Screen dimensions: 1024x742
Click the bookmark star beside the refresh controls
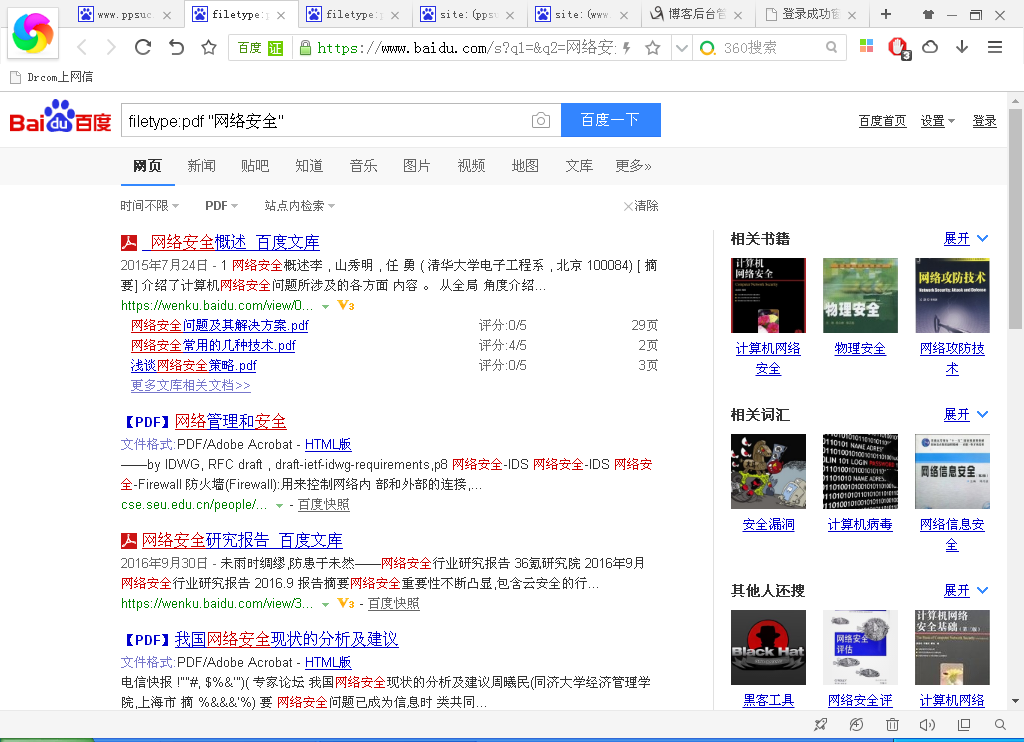[208, 47]
